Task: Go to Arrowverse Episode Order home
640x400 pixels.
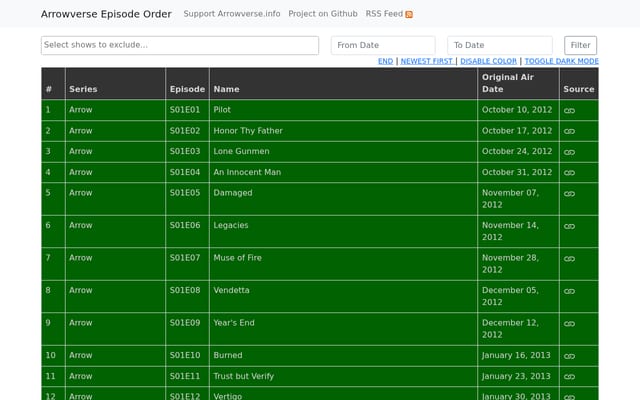Action: point(106,14)
